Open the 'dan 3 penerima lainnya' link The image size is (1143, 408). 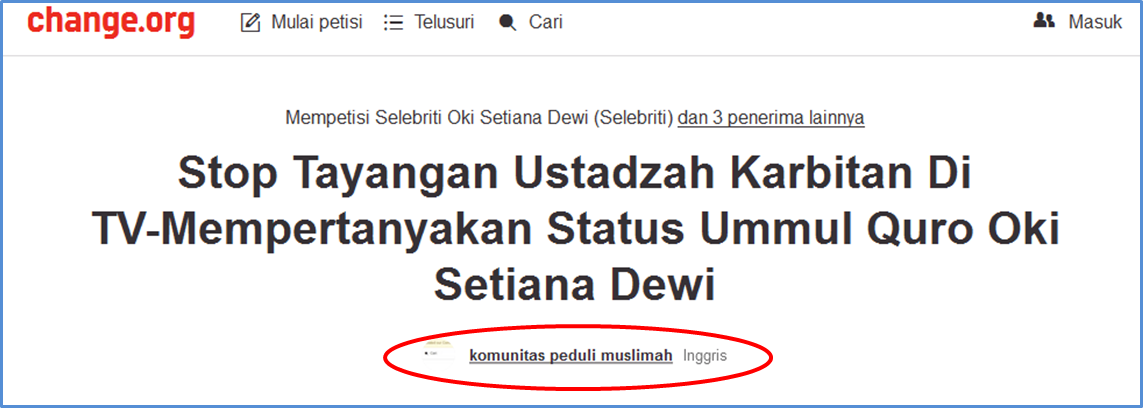click(x=771, y=118)
